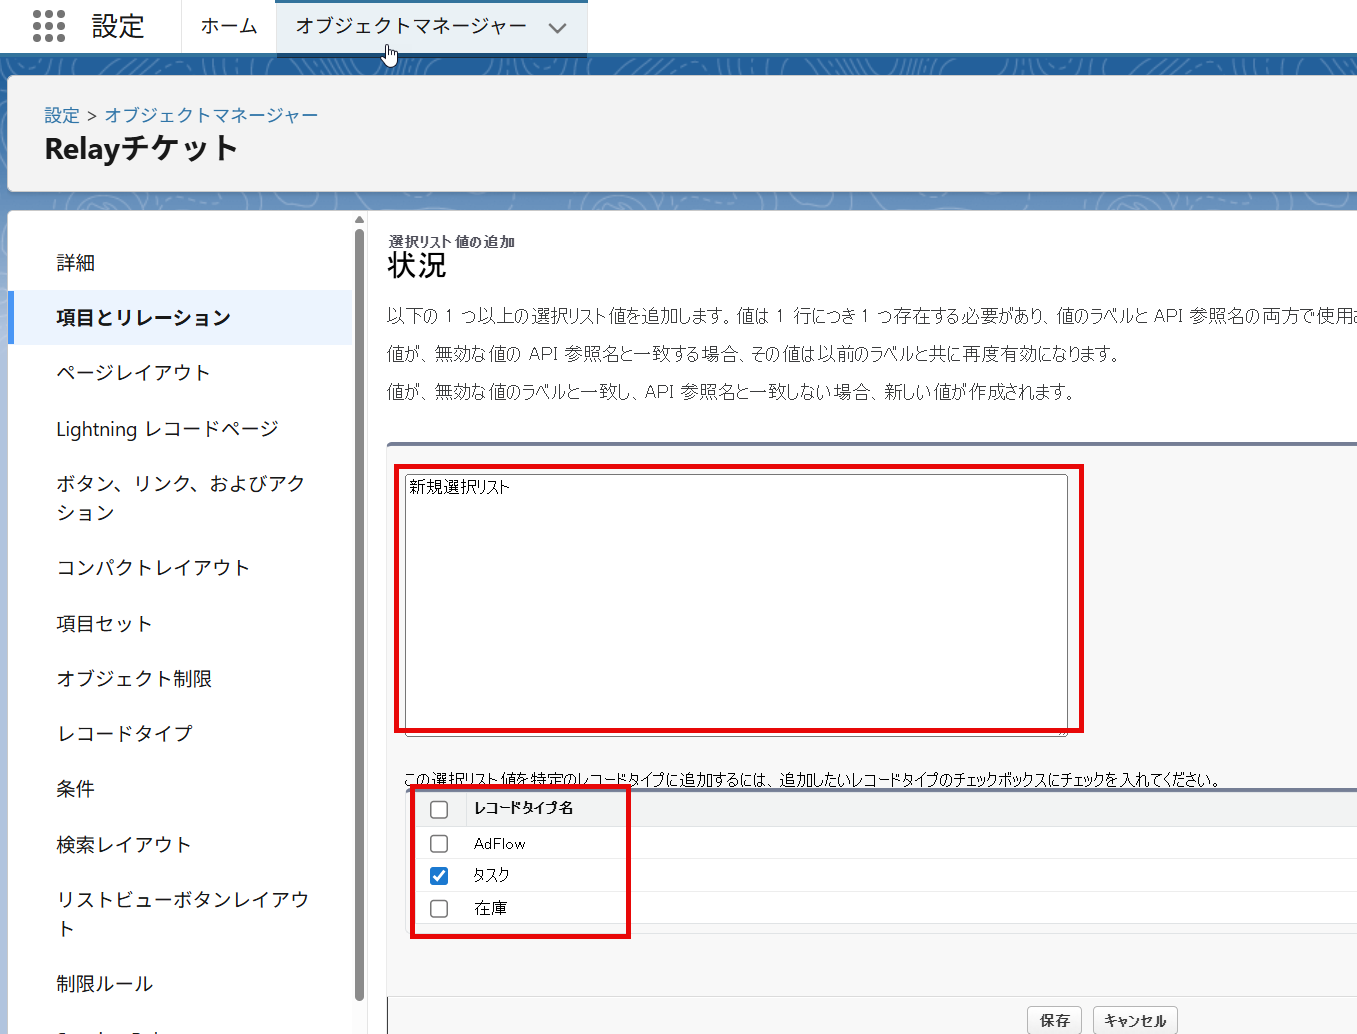Click the 状況 field heading
Screen dimensions: 1357x1034
[417, 266]
